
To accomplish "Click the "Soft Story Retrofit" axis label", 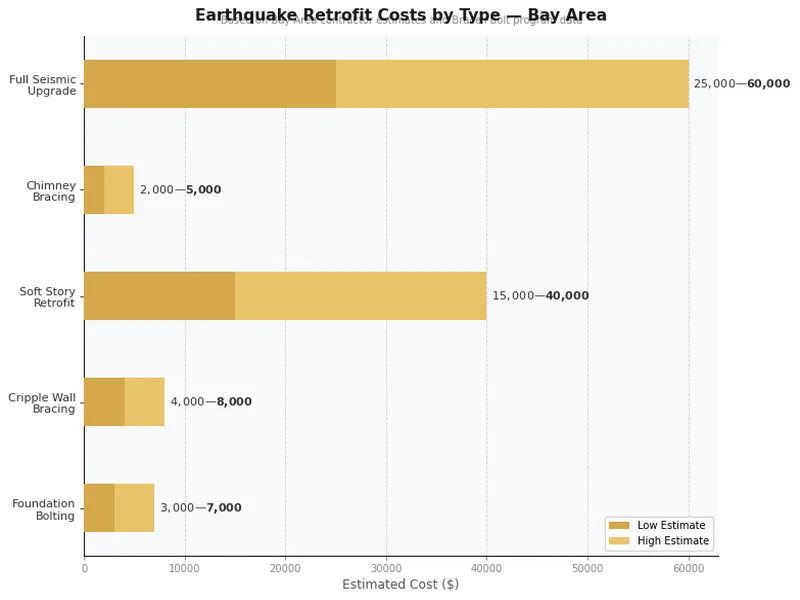I will (x=47, y=297).
